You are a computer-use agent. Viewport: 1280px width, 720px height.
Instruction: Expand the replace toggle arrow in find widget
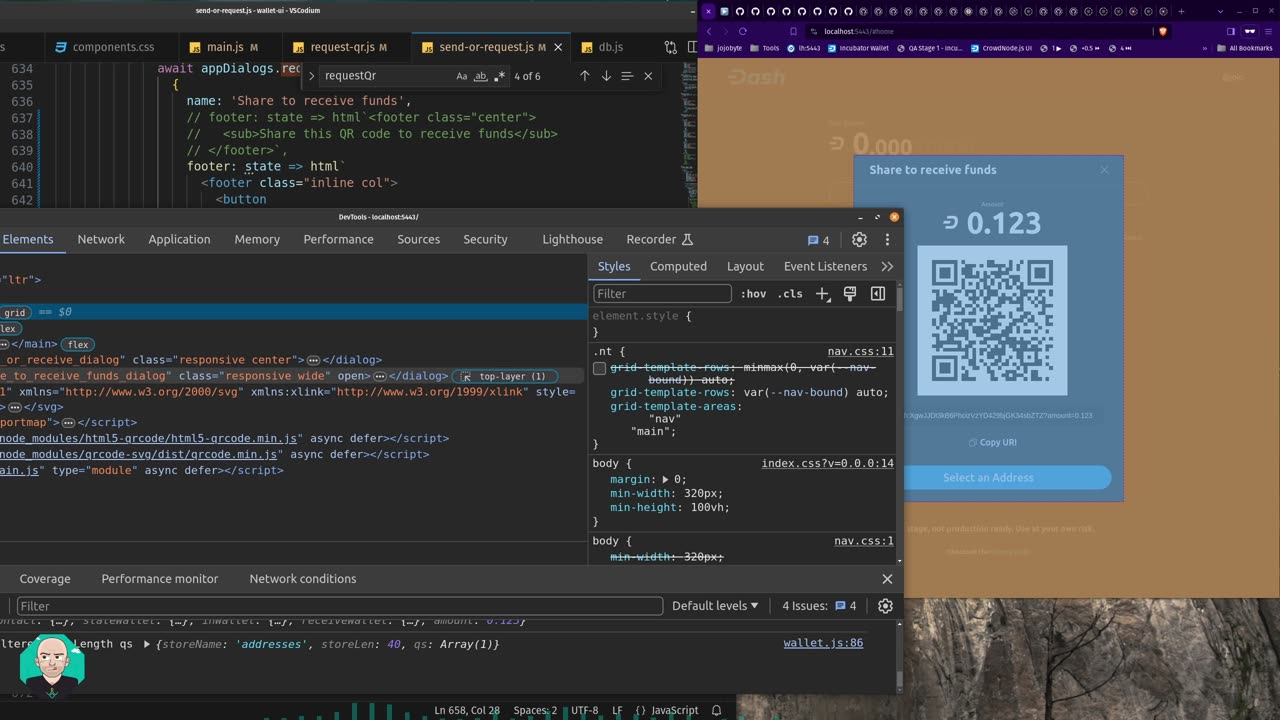pos(311,76)
